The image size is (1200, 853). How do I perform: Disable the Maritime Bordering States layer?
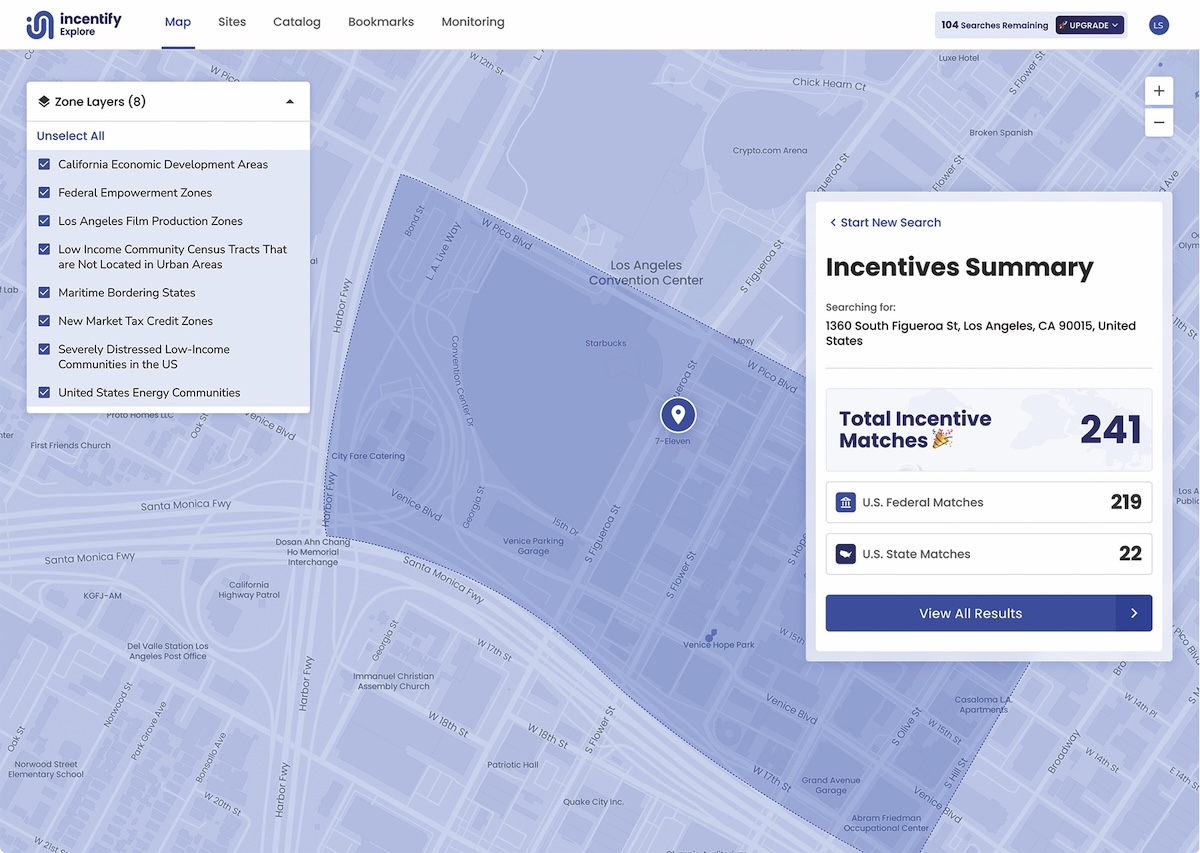click(44, 292)
